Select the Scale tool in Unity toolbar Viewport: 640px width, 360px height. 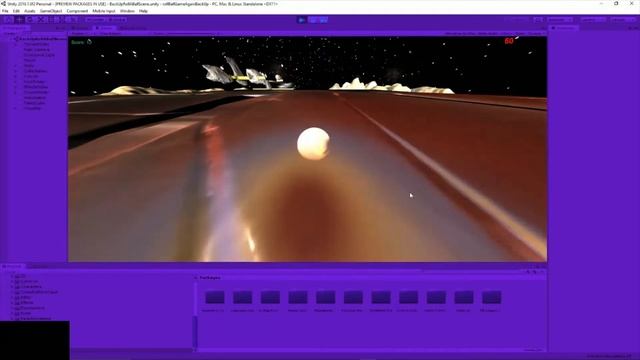click(x=41, y=20)
